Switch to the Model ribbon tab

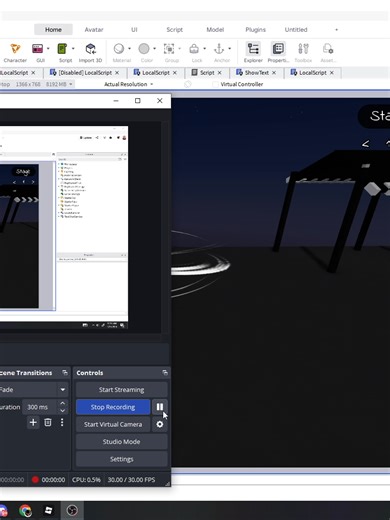point(215,30)
